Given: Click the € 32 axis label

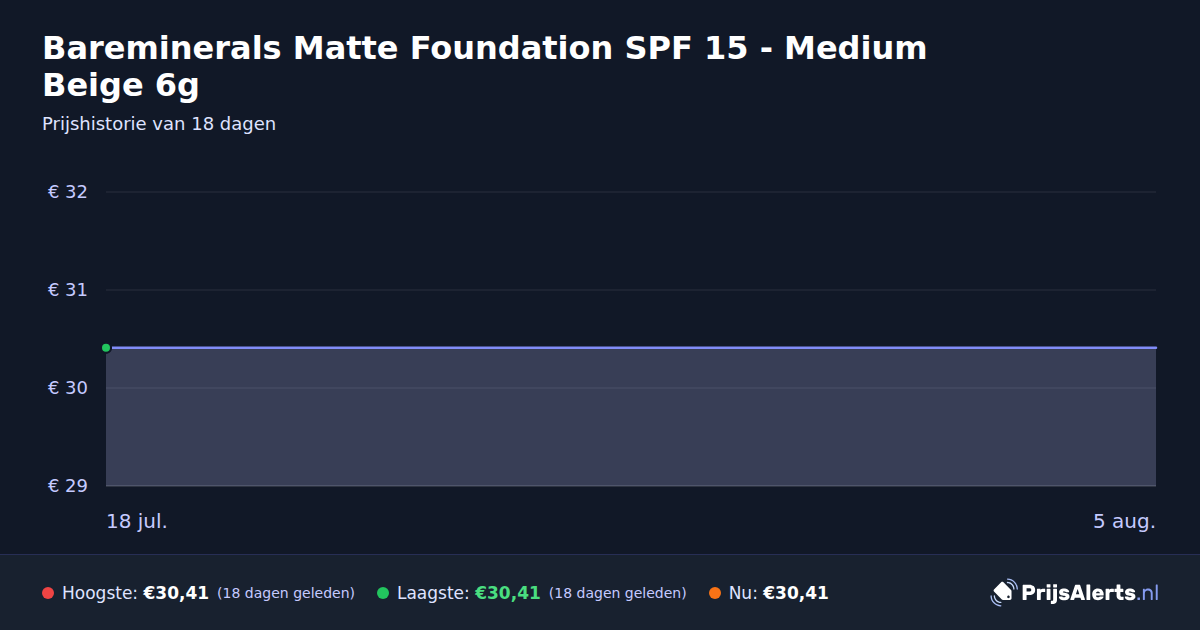Looking at the screenshot, I should 67,192.
